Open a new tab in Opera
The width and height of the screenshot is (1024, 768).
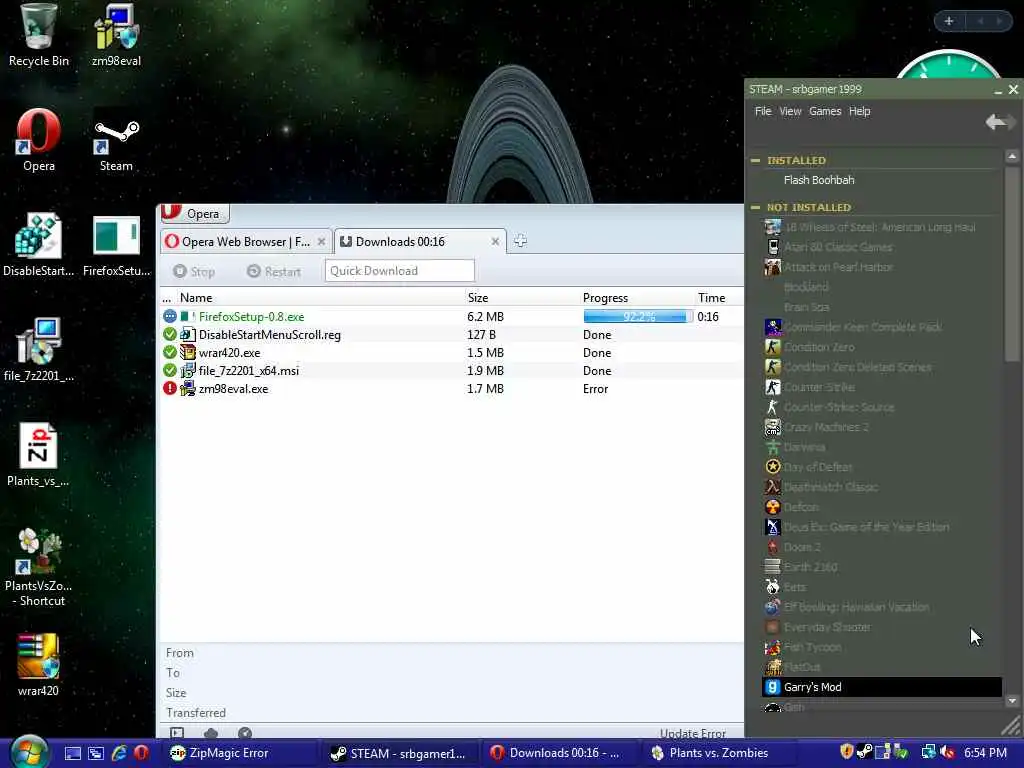[520, 241]
